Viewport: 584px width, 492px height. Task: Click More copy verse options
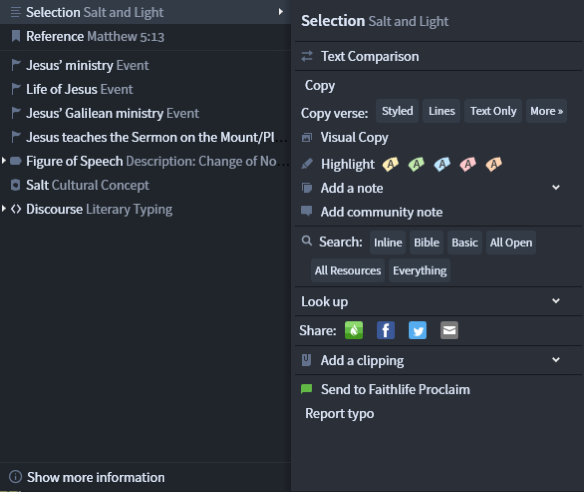click(546, 111)
